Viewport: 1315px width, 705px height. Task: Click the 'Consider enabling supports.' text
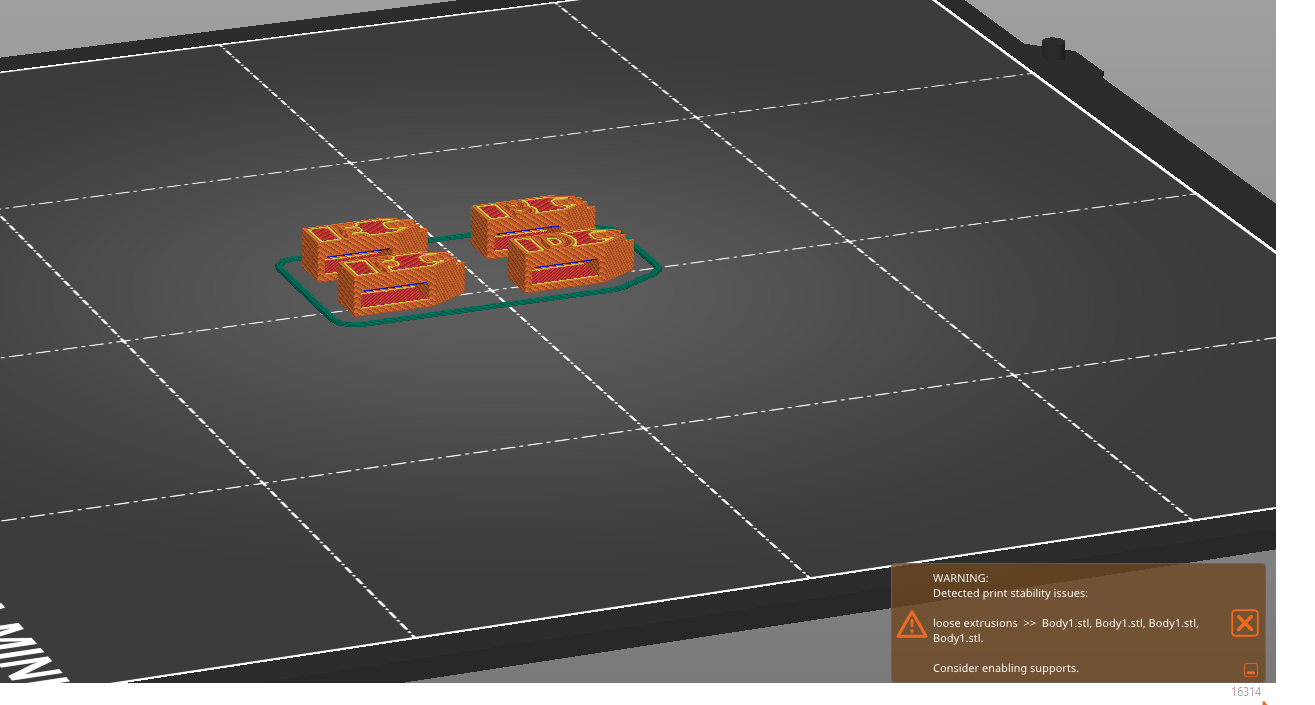pos(1005,668)
